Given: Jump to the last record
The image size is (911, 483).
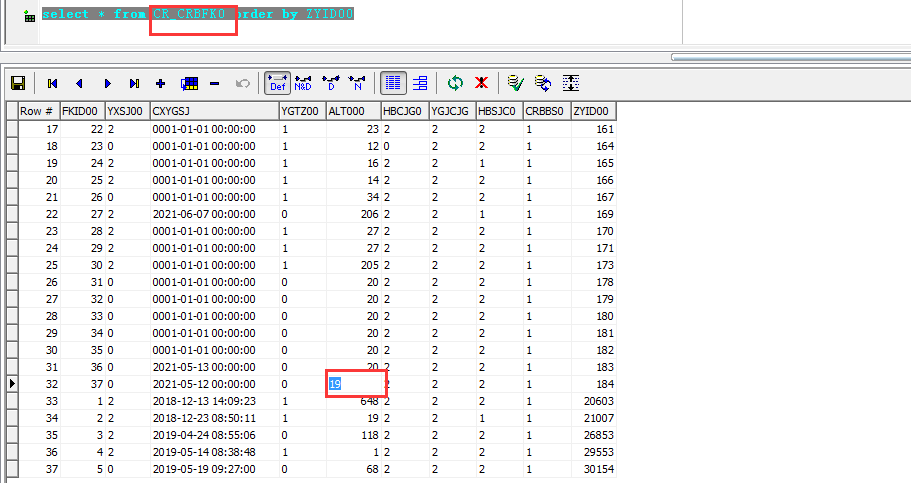Looking at the screenshot, I should (x=134, y=83).
